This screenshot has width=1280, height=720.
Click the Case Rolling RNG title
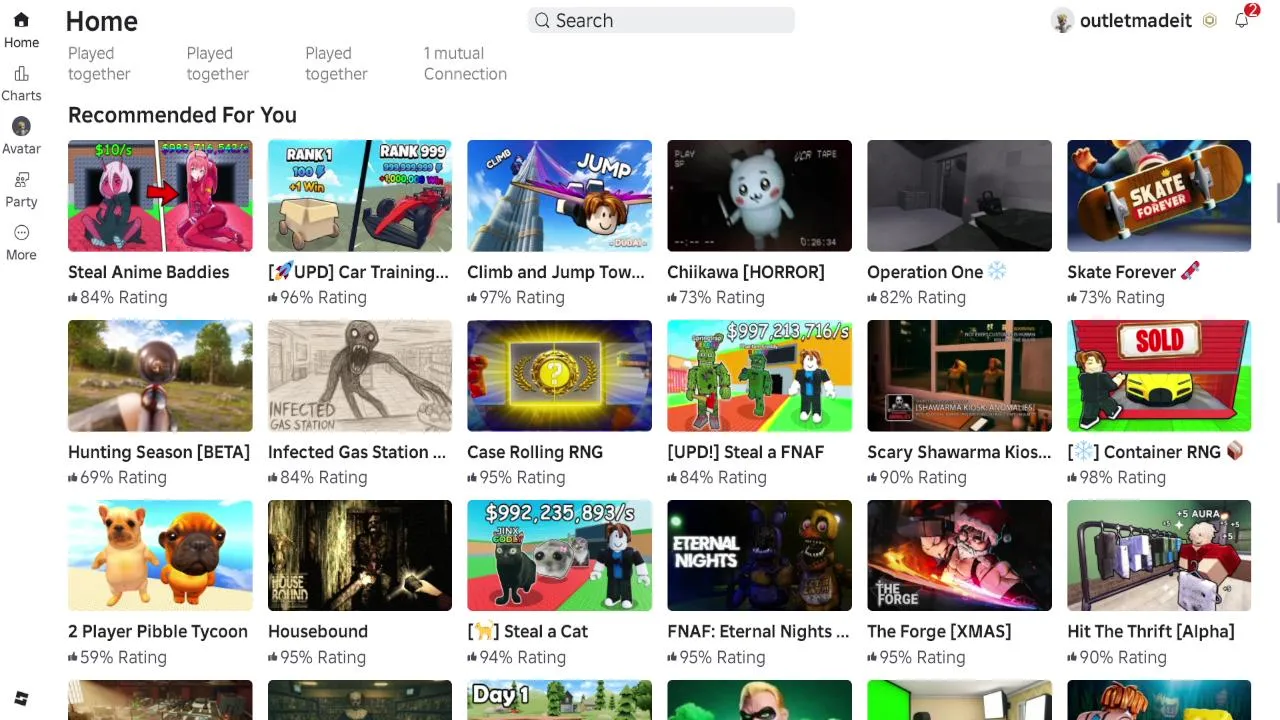535,452
